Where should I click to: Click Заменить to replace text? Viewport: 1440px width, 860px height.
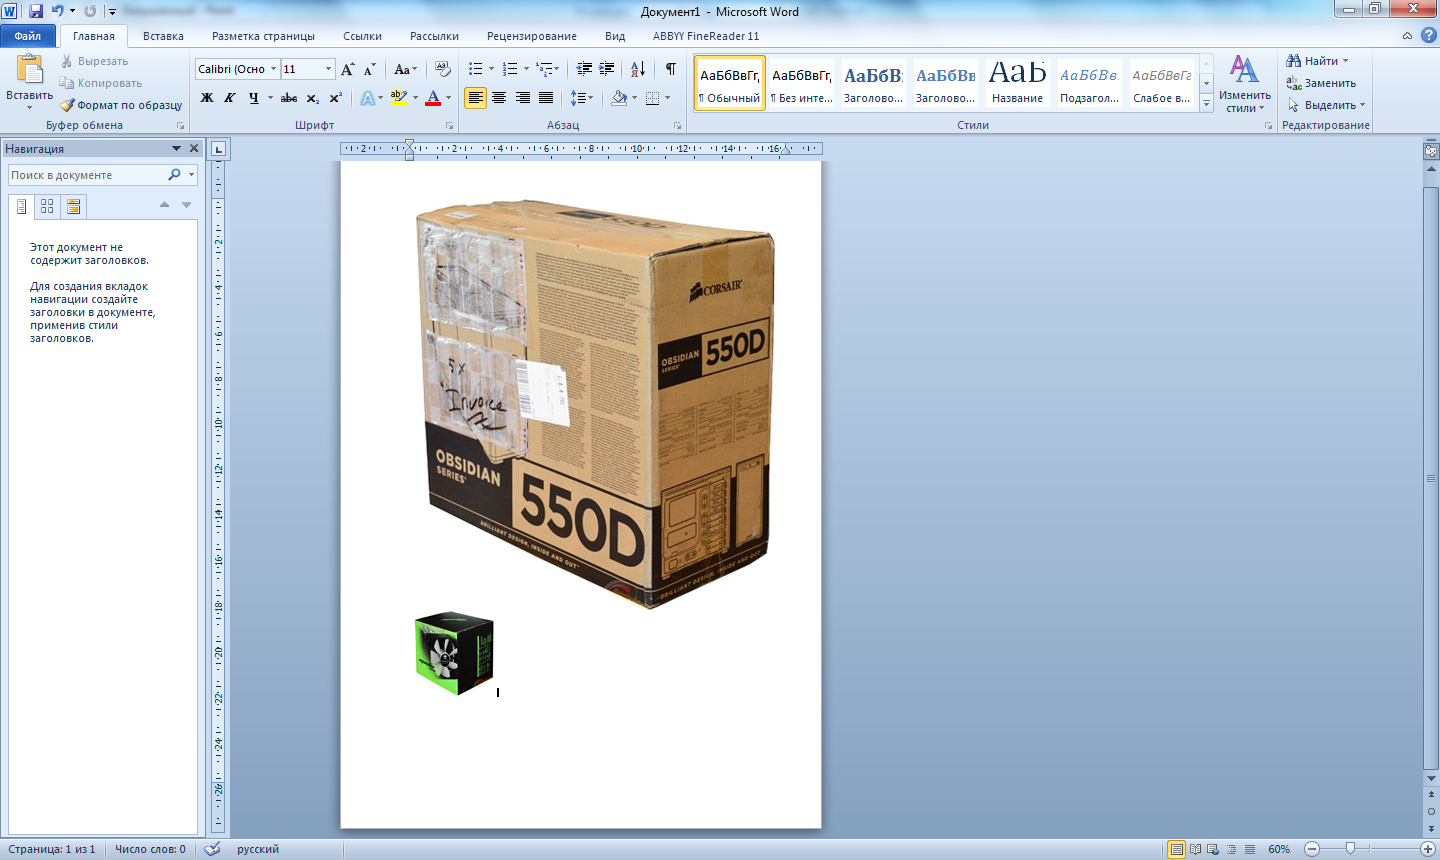click(x=1321, y=83)
